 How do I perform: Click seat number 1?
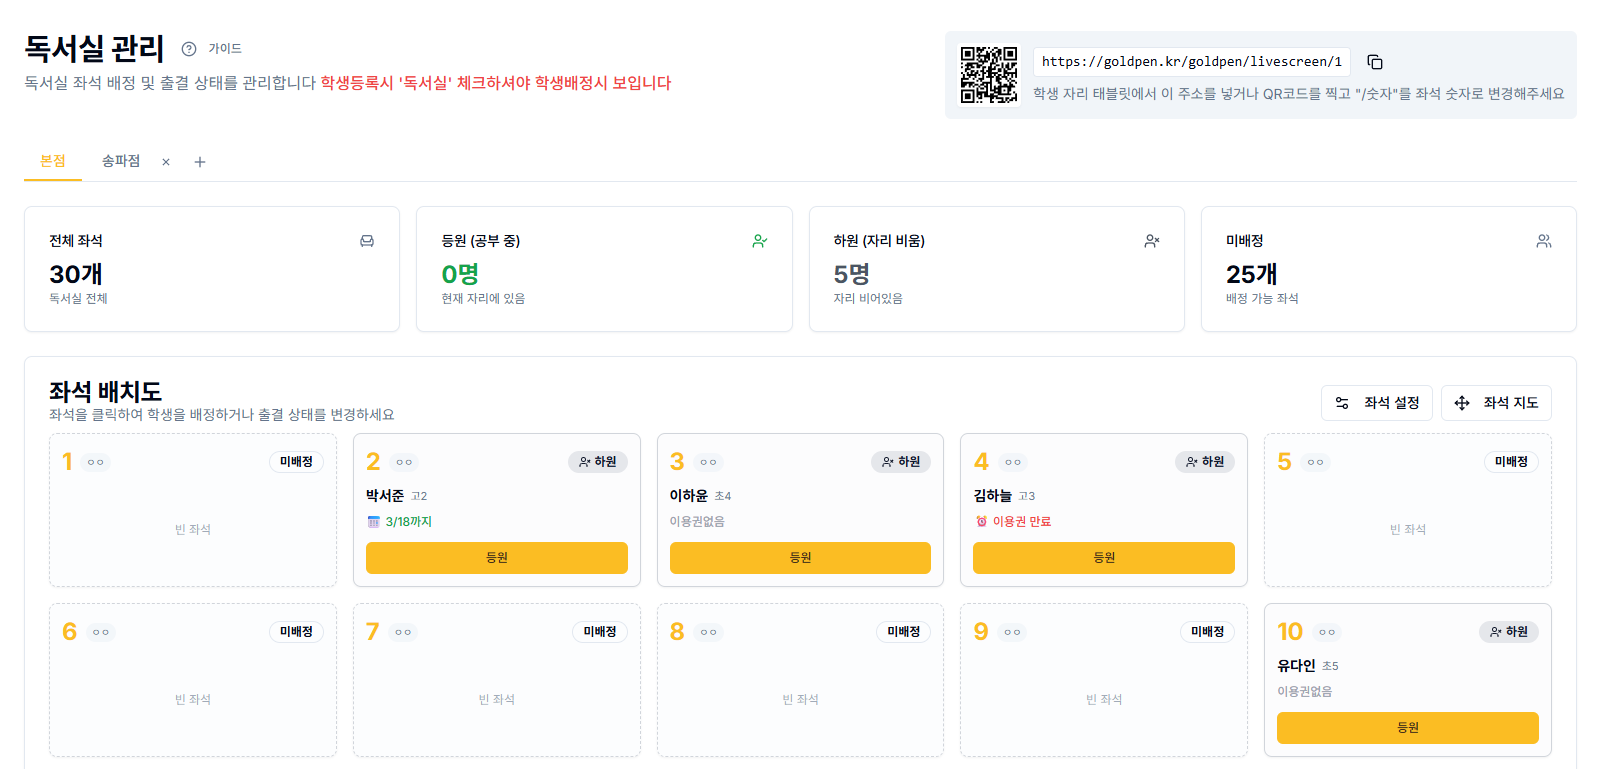tap(67, 462)
